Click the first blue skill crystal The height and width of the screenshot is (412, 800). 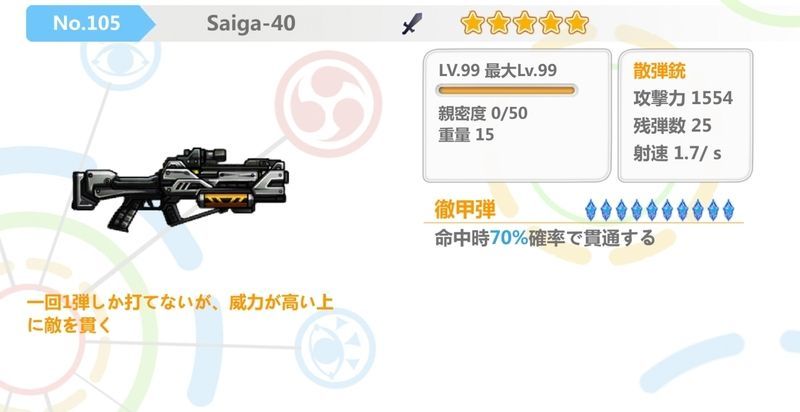590,210
